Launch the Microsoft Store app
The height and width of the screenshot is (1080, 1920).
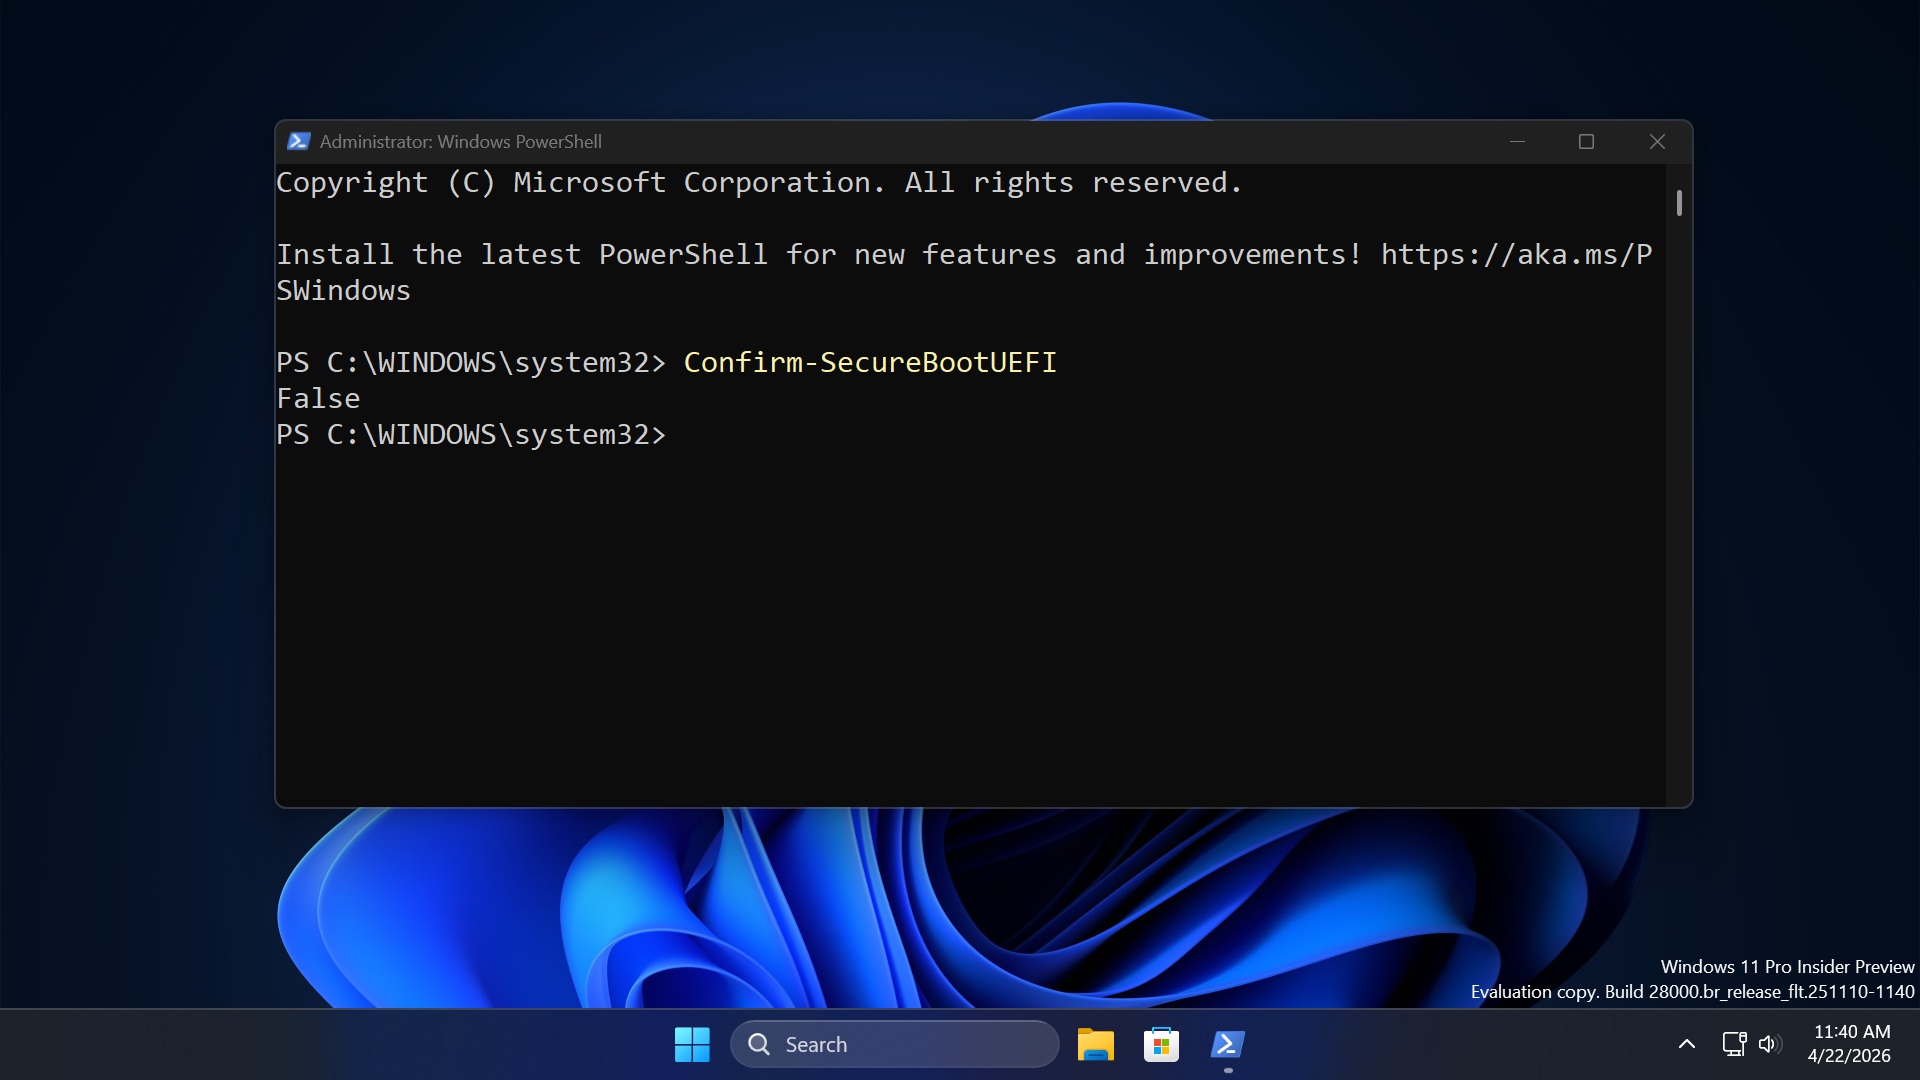pos(1161,1043)
